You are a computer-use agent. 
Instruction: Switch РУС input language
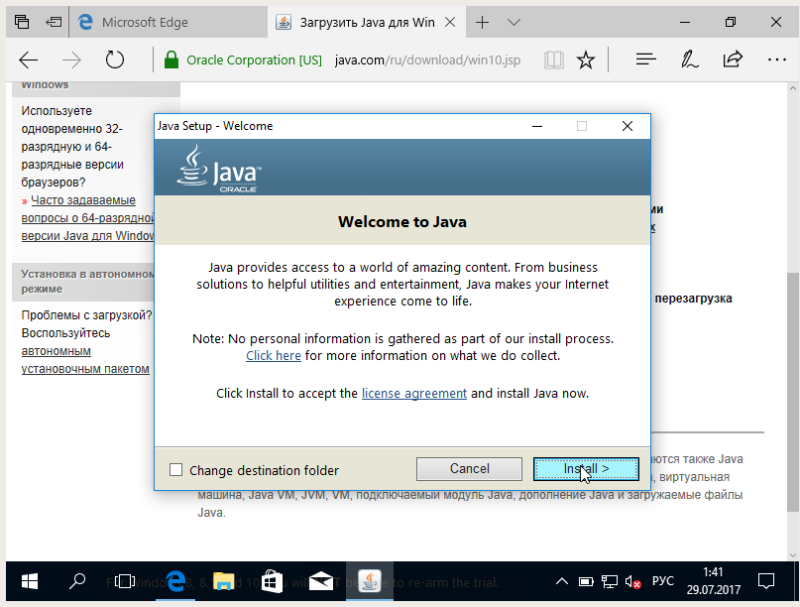[663, 581]
